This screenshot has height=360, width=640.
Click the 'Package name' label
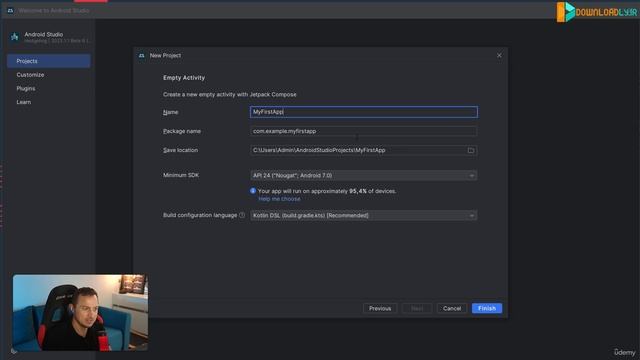click(182, 131)
